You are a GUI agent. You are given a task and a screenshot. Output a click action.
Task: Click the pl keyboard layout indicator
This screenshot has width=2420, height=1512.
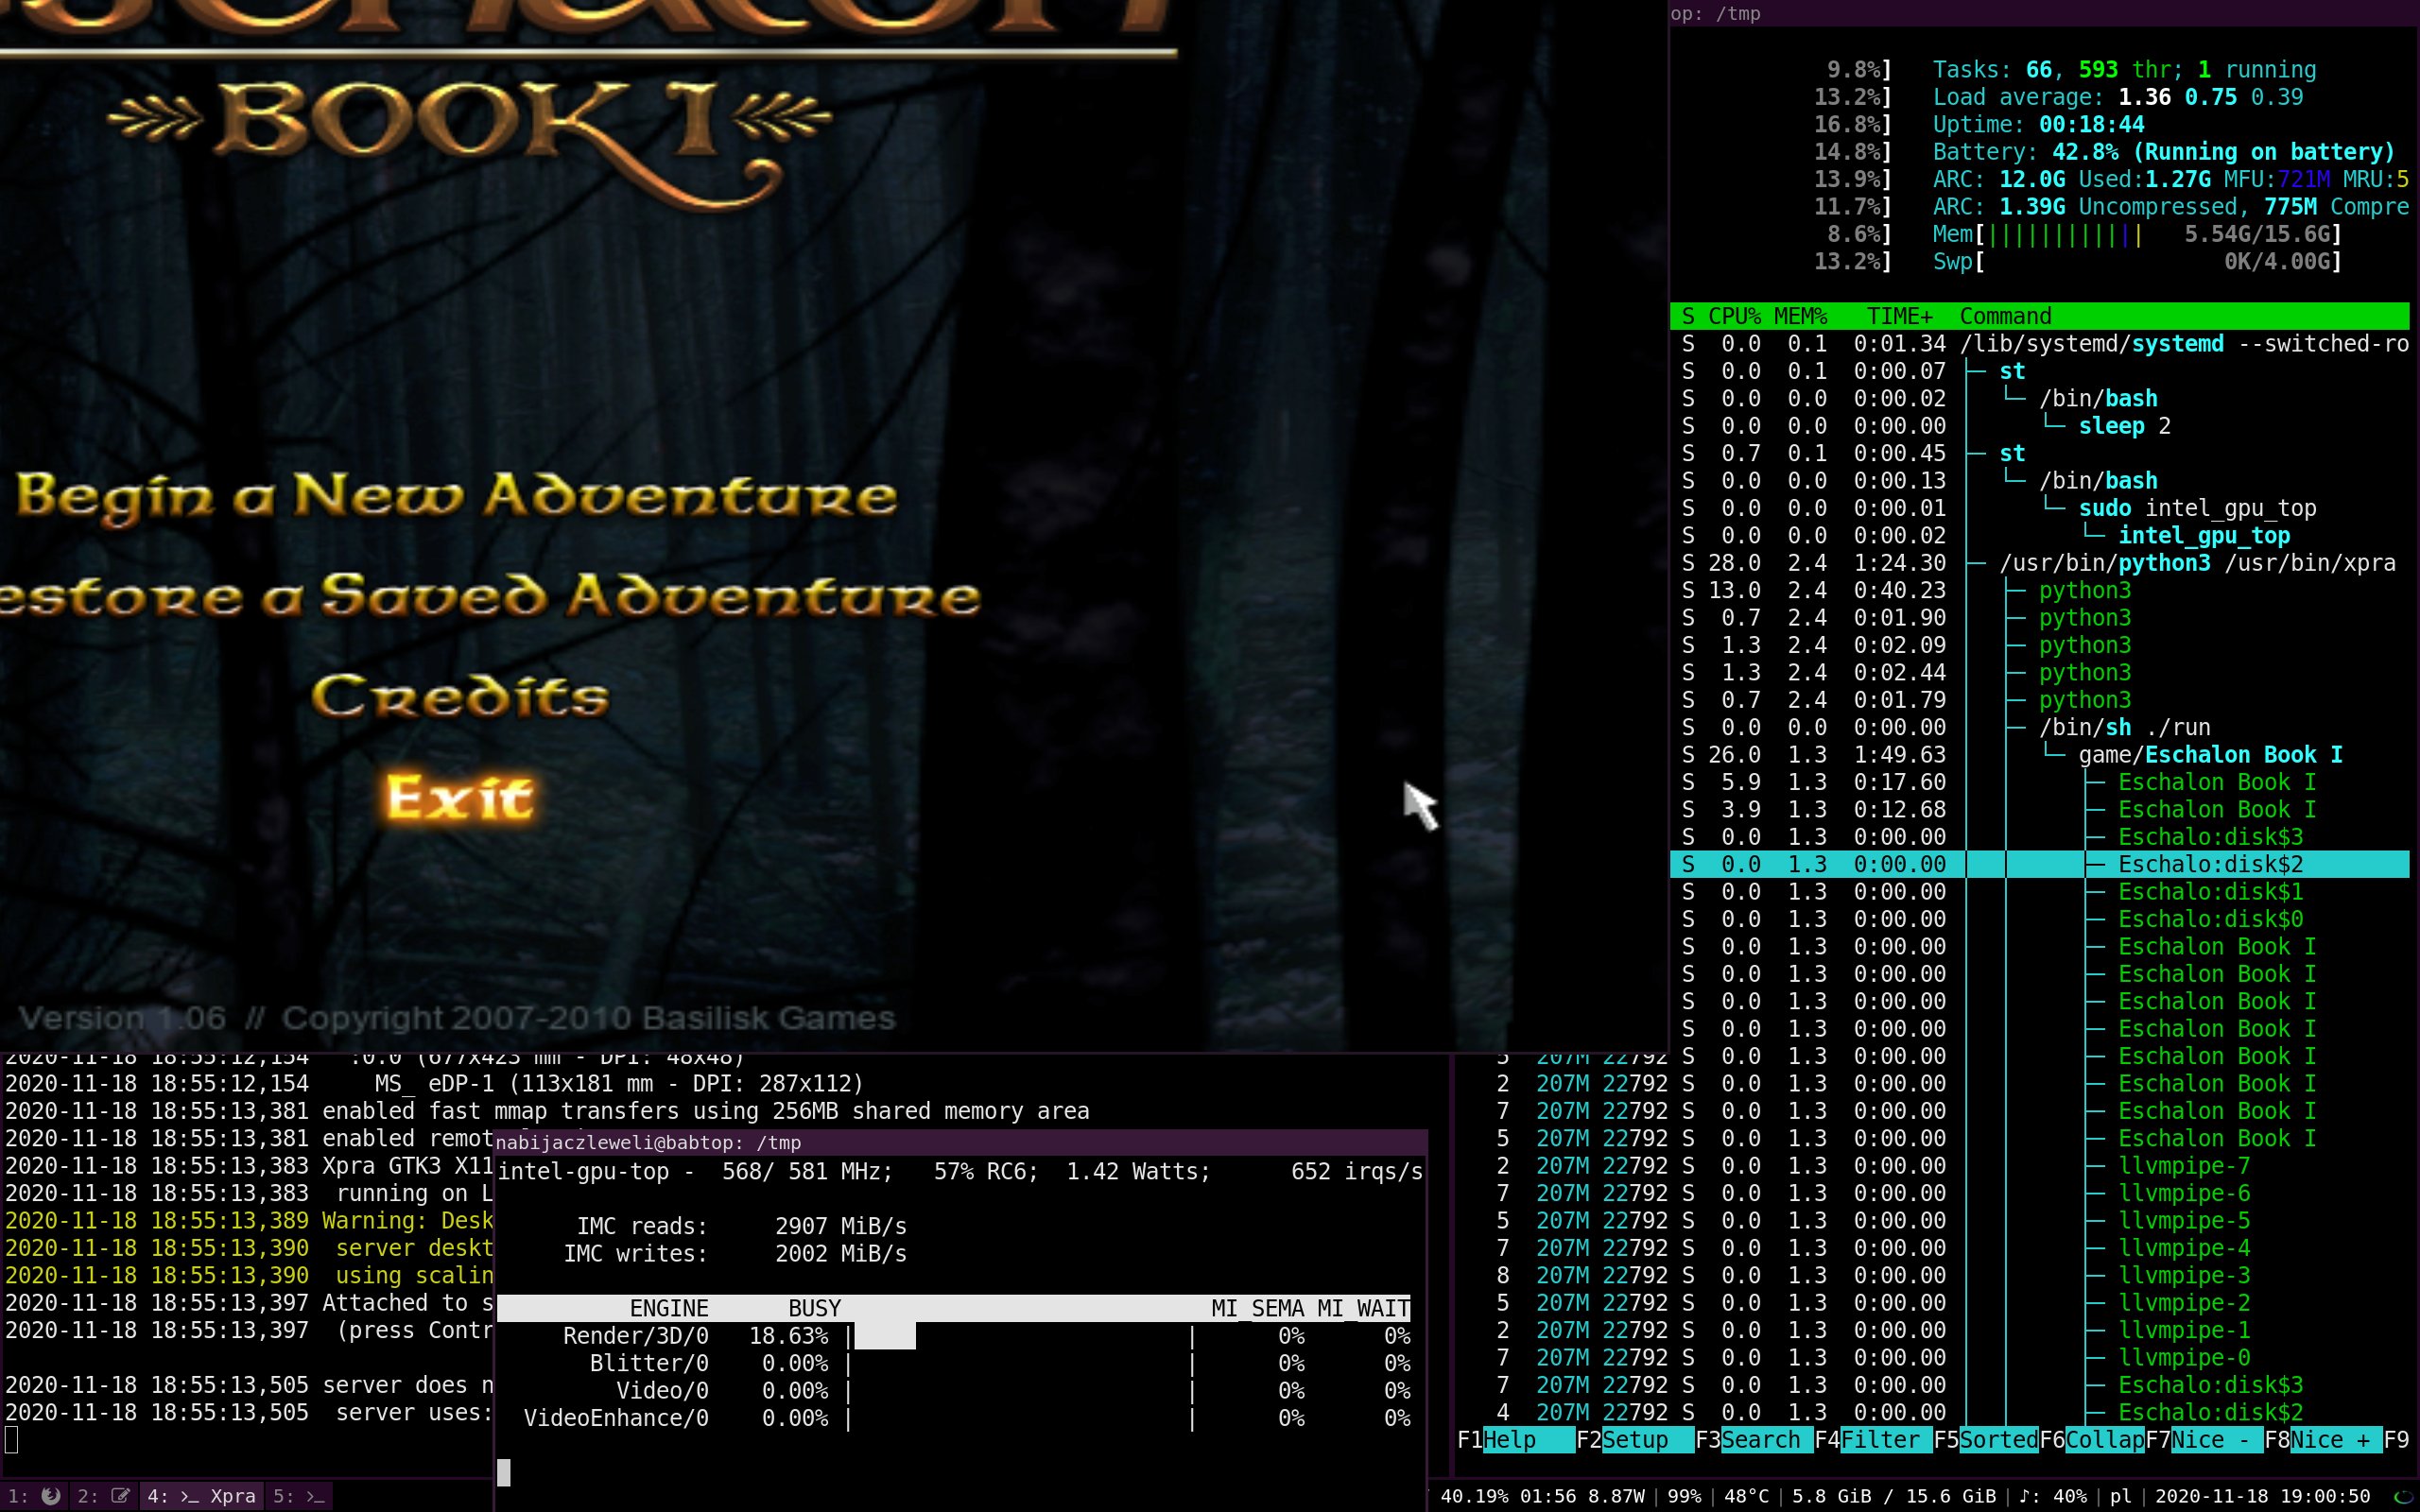coord(2120,1496)
